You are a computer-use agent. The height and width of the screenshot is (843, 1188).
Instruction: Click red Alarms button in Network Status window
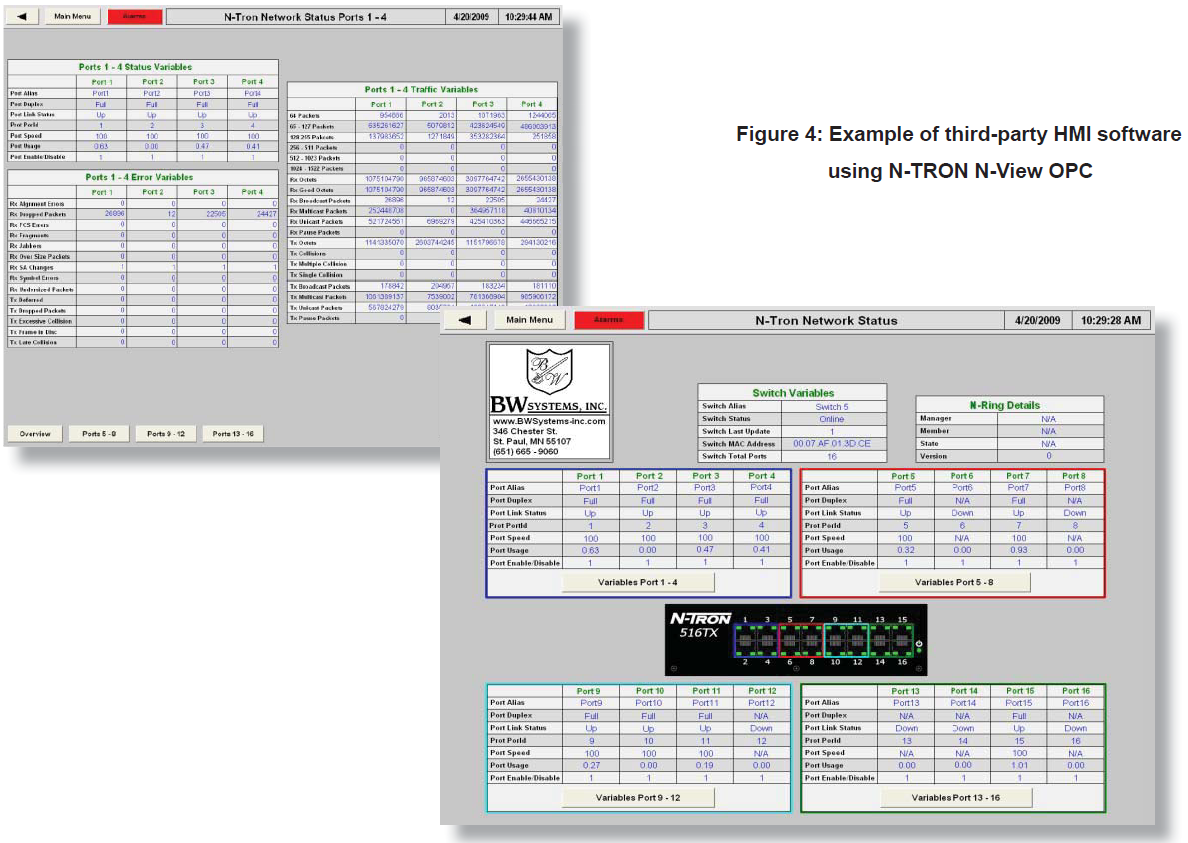tap(609, 320)
